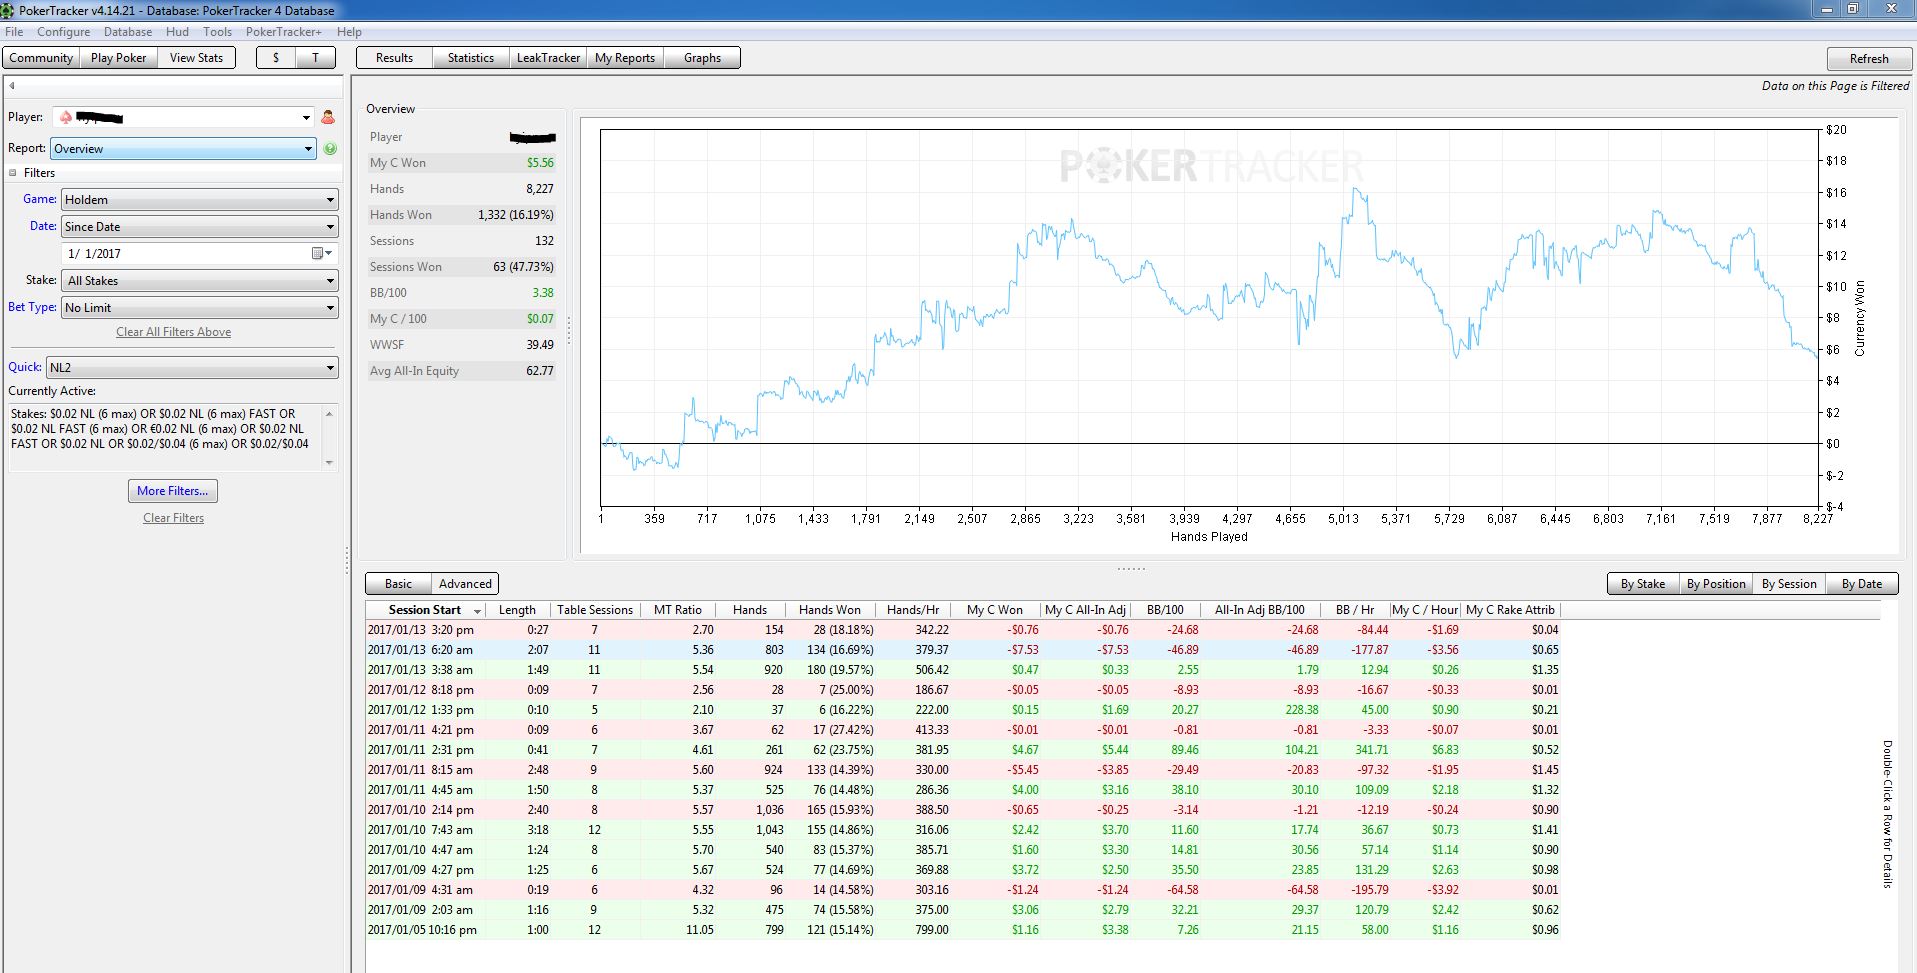Open the My Reports tab
The height and width of the screenshot is (973, 1917).
[x=625, y=58]
